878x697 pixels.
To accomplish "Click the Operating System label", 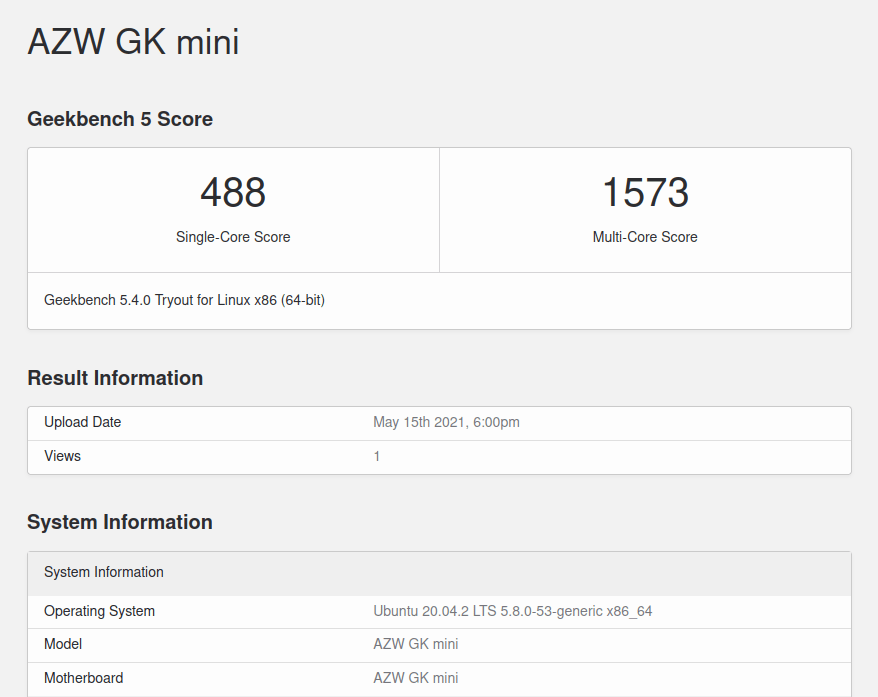I will 99,611.
